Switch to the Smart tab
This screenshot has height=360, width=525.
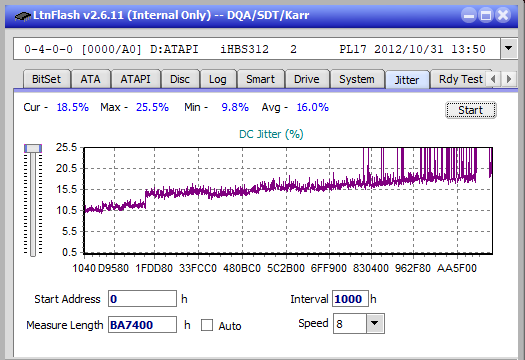[260, 79]
